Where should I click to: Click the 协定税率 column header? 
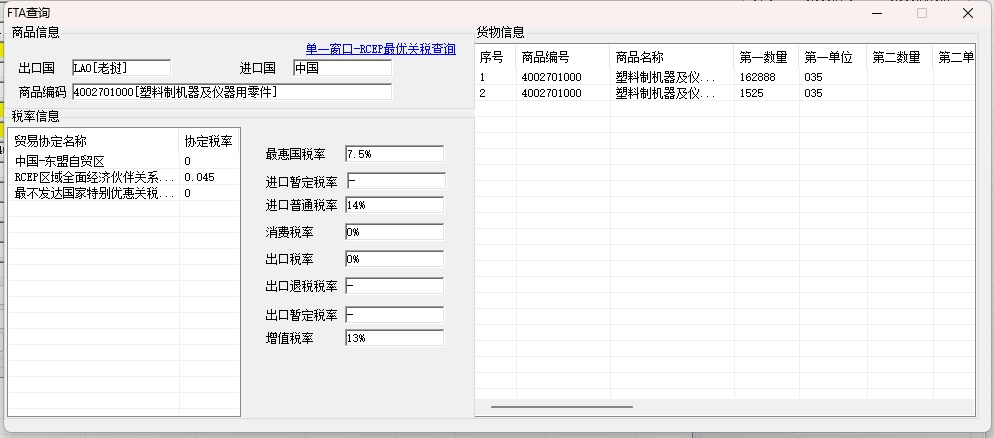209,141
